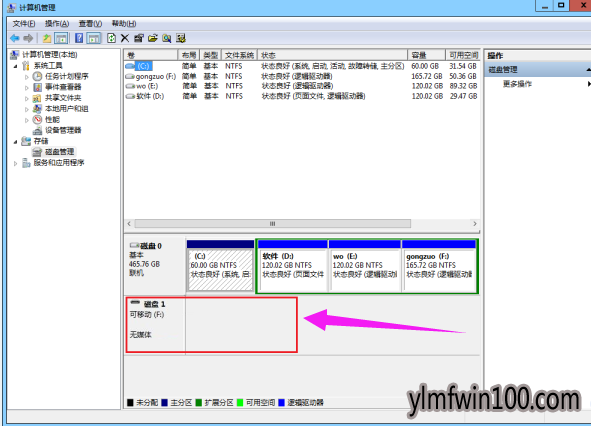Open 更多操作 in the actions pane
This screenshot has height=426, width=591.
point(517,84)
